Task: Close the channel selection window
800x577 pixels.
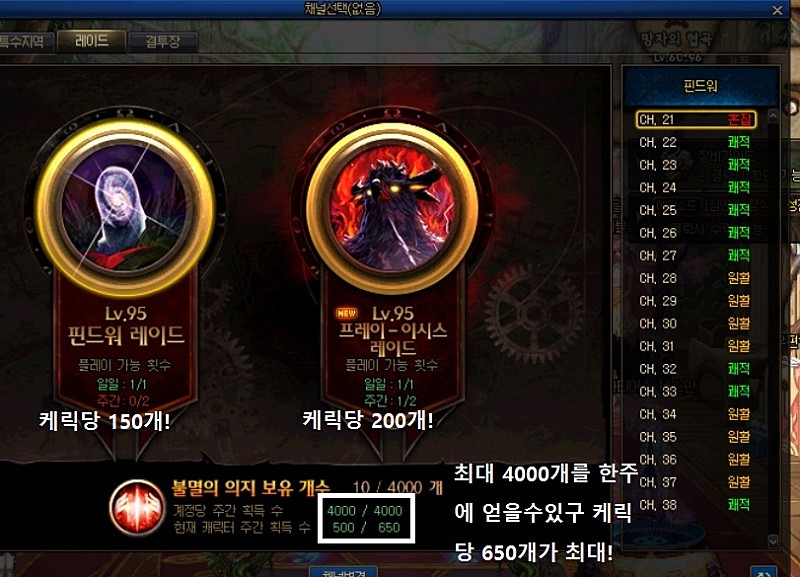Action: [x=777, y=10]
